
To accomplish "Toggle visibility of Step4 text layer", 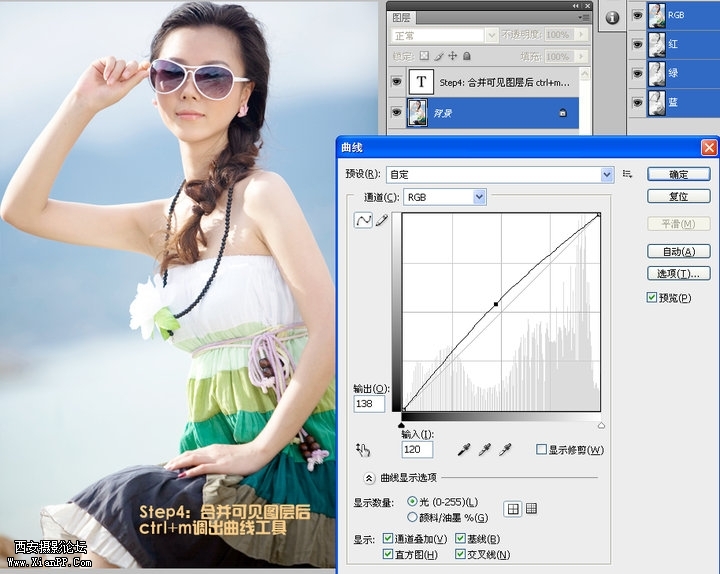I will pos(396,82).
